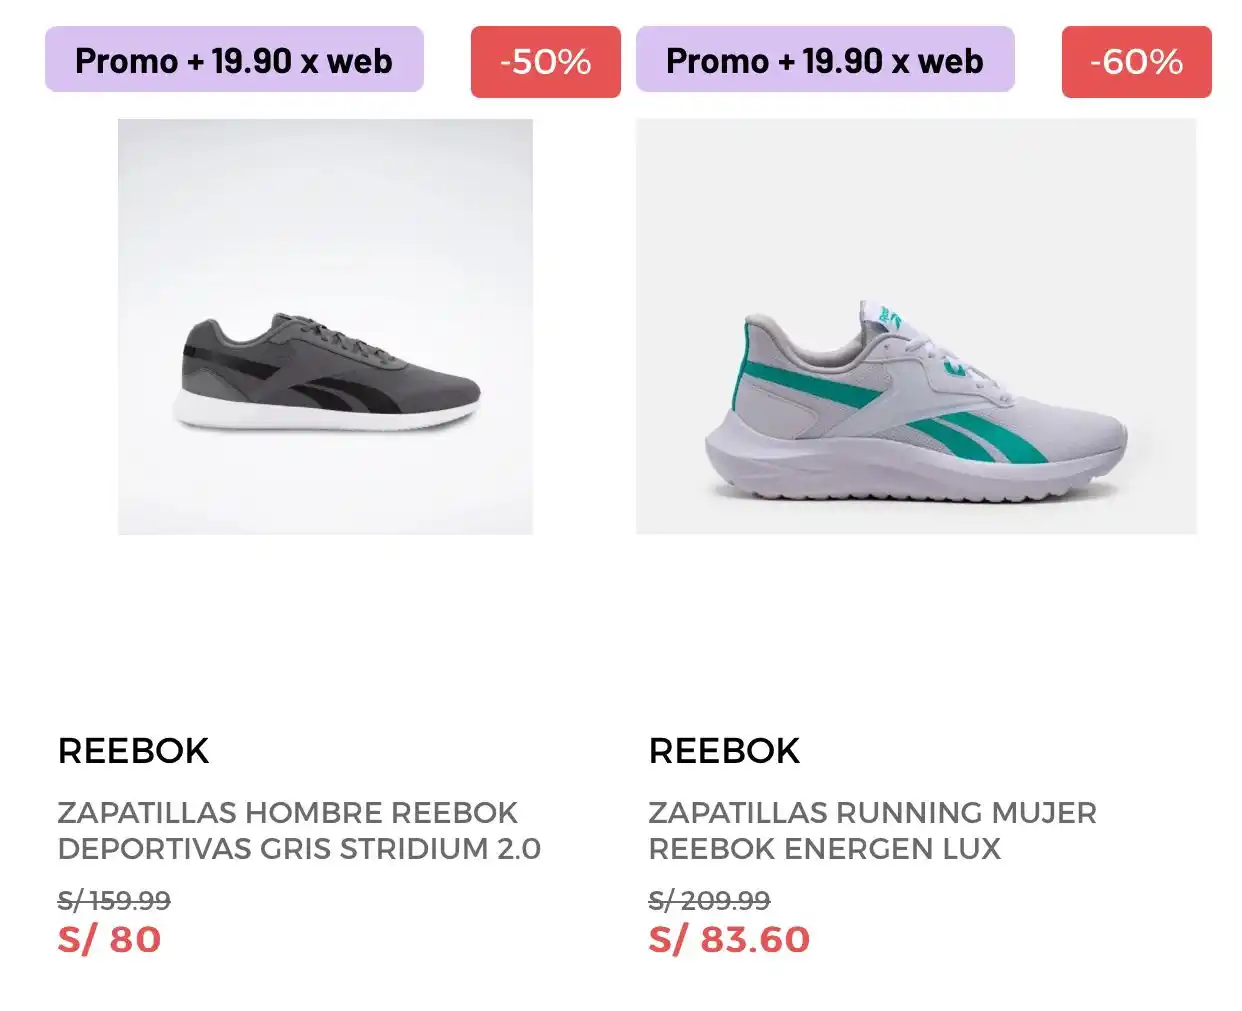The height and width of the screenshot is (1011, 1242).
Task: Select the S/ 83.60 sale price
Action: pos(729,940)
